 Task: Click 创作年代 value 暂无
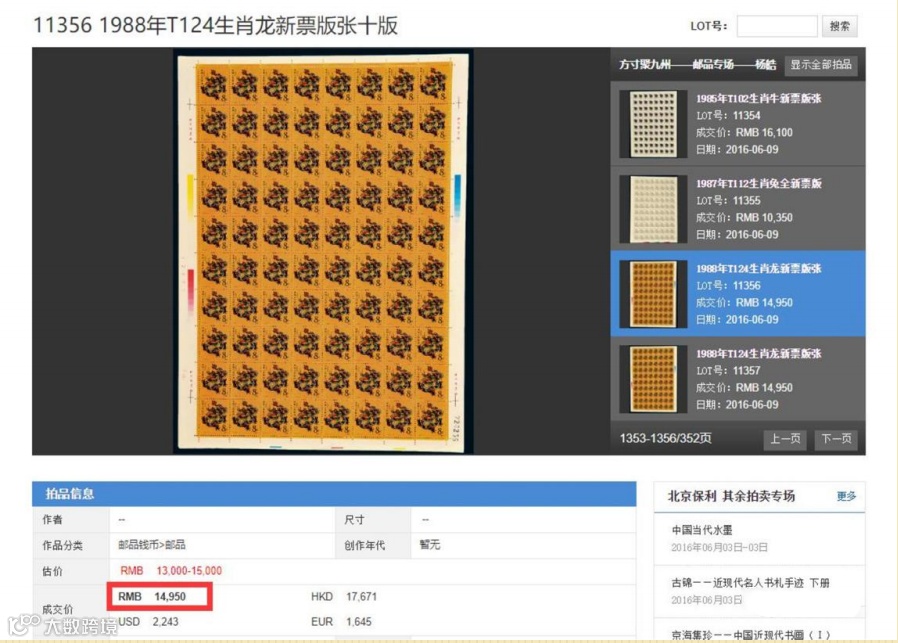(430, 545)
